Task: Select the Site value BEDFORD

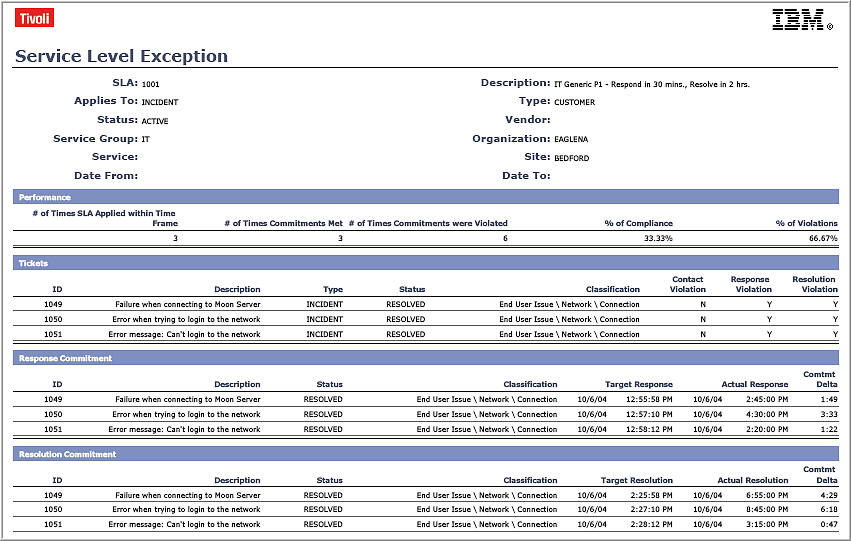Action: pyautogui.click(x=571, y=158)
